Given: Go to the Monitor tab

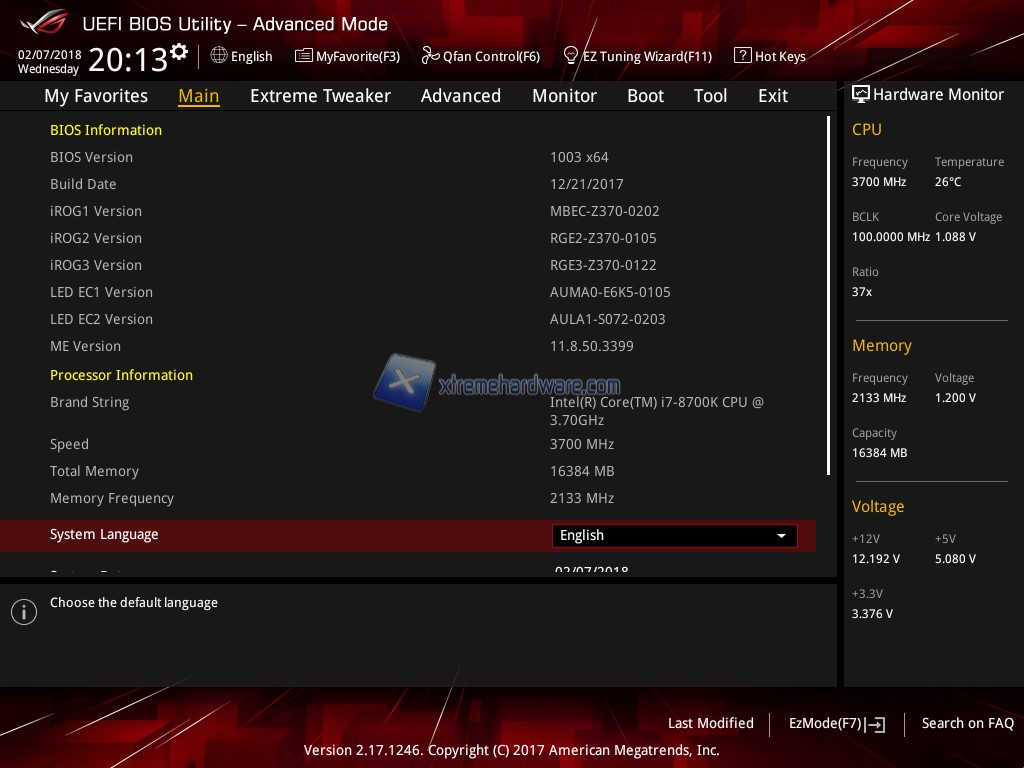Looking at the screenshot, I should tap(564, 96).
